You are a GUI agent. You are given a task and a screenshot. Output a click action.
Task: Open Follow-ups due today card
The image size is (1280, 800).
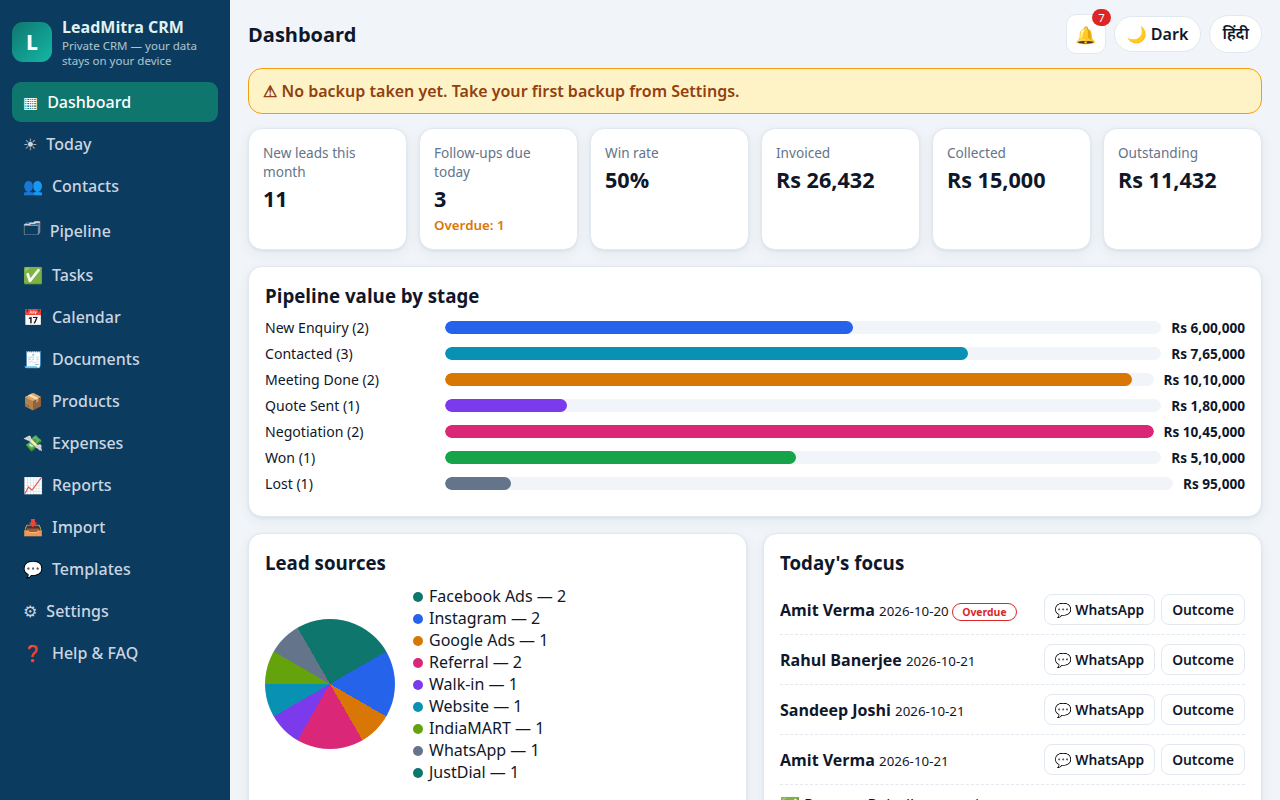click(498, 189)
